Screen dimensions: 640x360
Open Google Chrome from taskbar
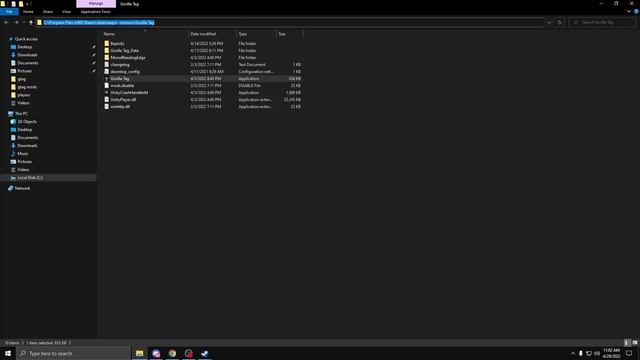click(x=172, y=353)
